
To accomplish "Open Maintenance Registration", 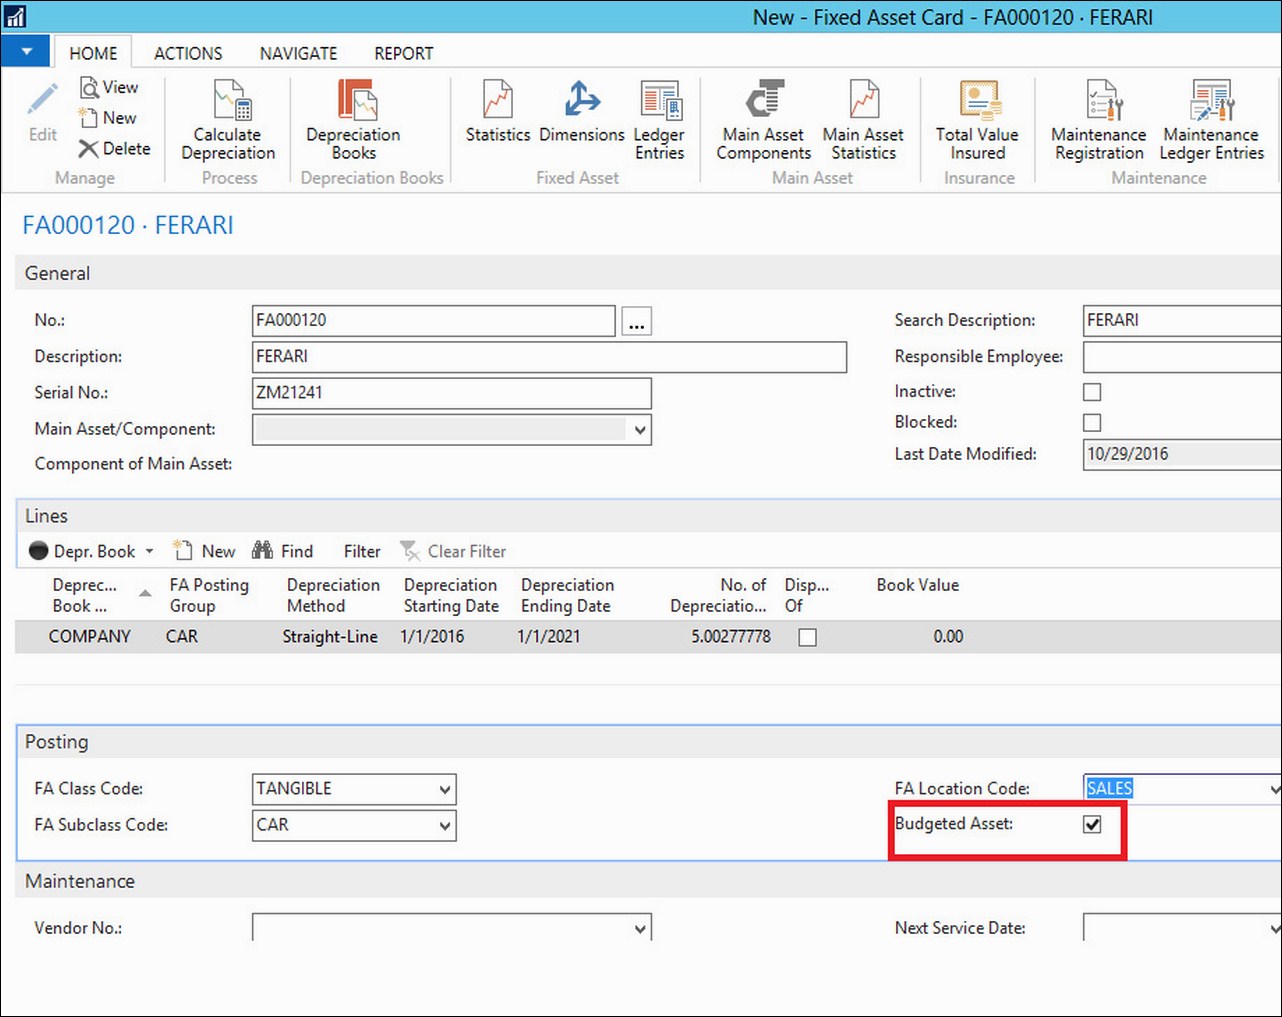I will pos(1099,120).
